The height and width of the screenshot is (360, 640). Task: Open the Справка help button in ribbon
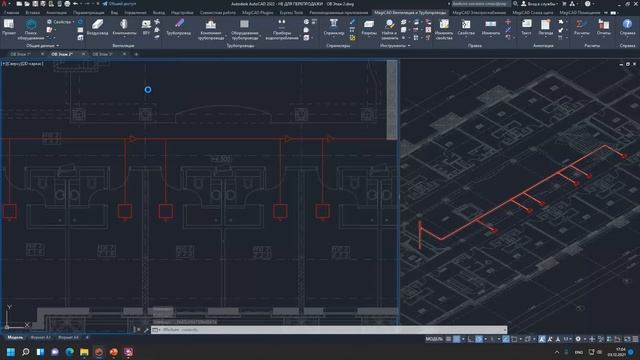627,27
